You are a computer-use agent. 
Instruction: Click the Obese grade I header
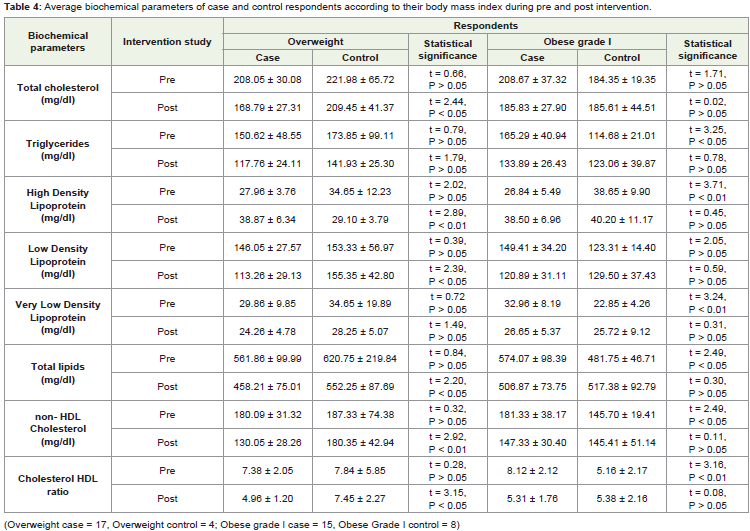click(577, 42)
